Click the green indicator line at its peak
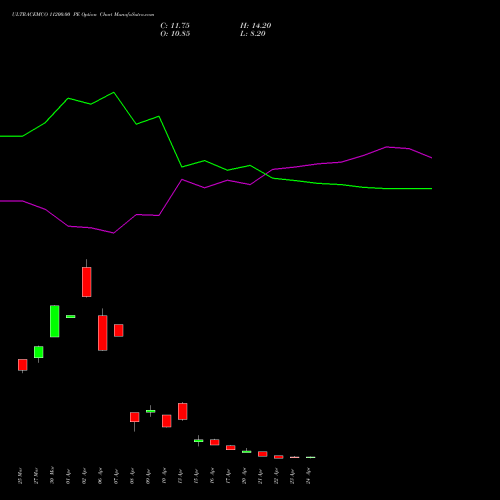Viewport: 500px width, 500px height. click(114, 92)
